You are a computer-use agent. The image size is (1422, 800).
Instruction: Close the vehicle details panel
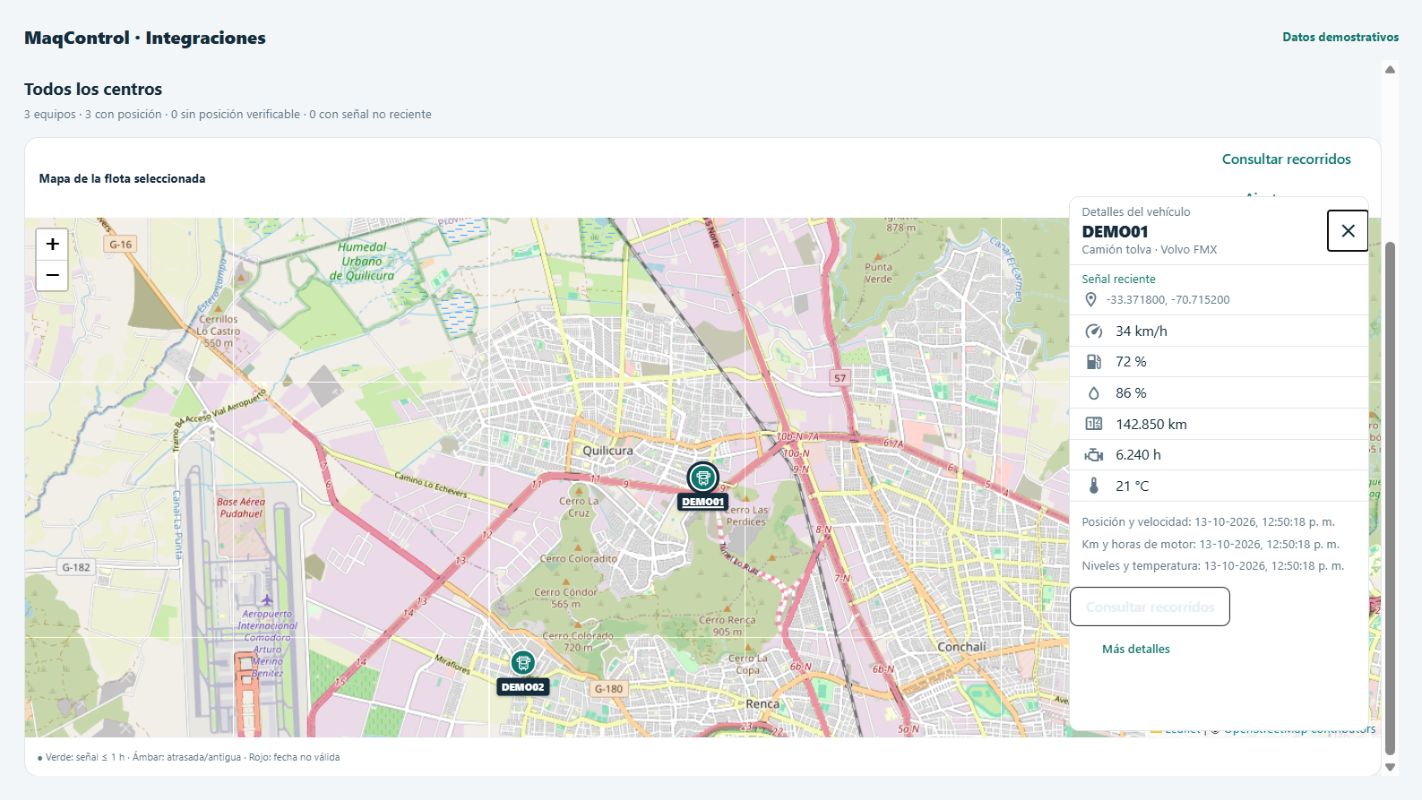[x=1347, y=231]
